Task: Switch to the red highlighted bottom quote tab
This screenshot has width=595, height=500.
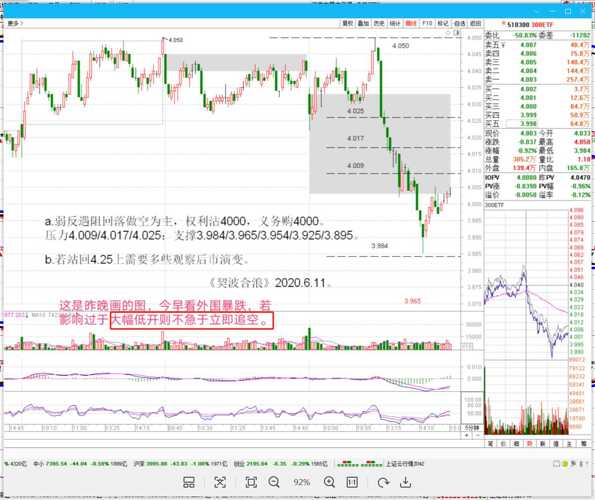Action: pos(529,443)
